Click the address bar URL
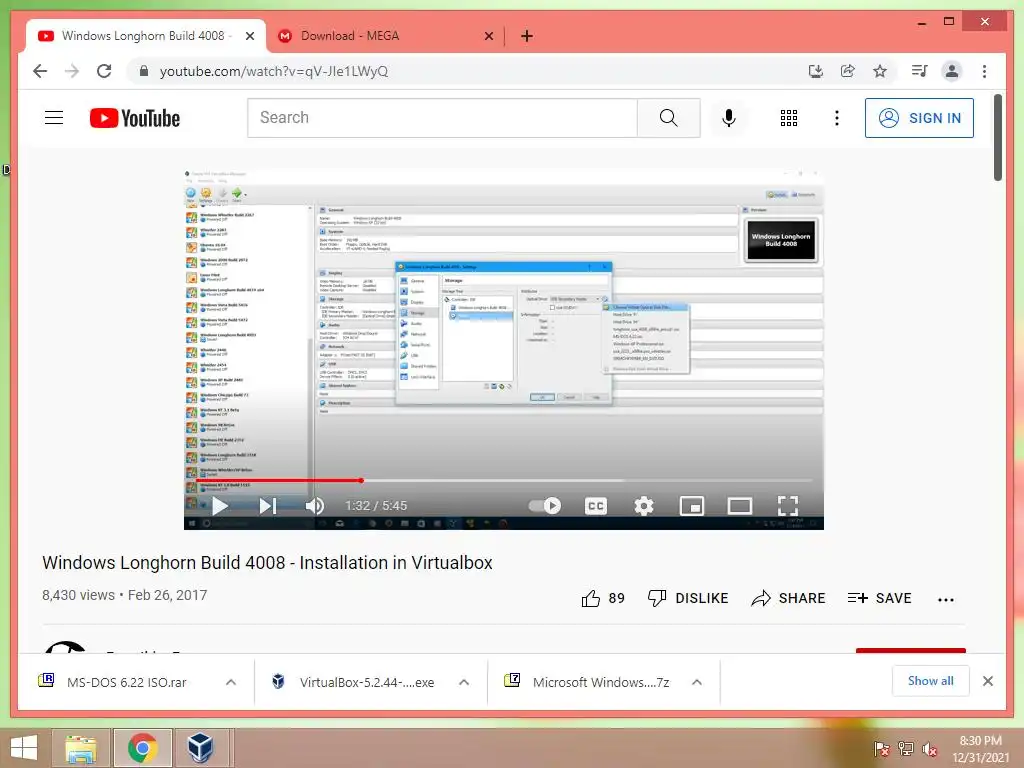 (x=274, y=71)
